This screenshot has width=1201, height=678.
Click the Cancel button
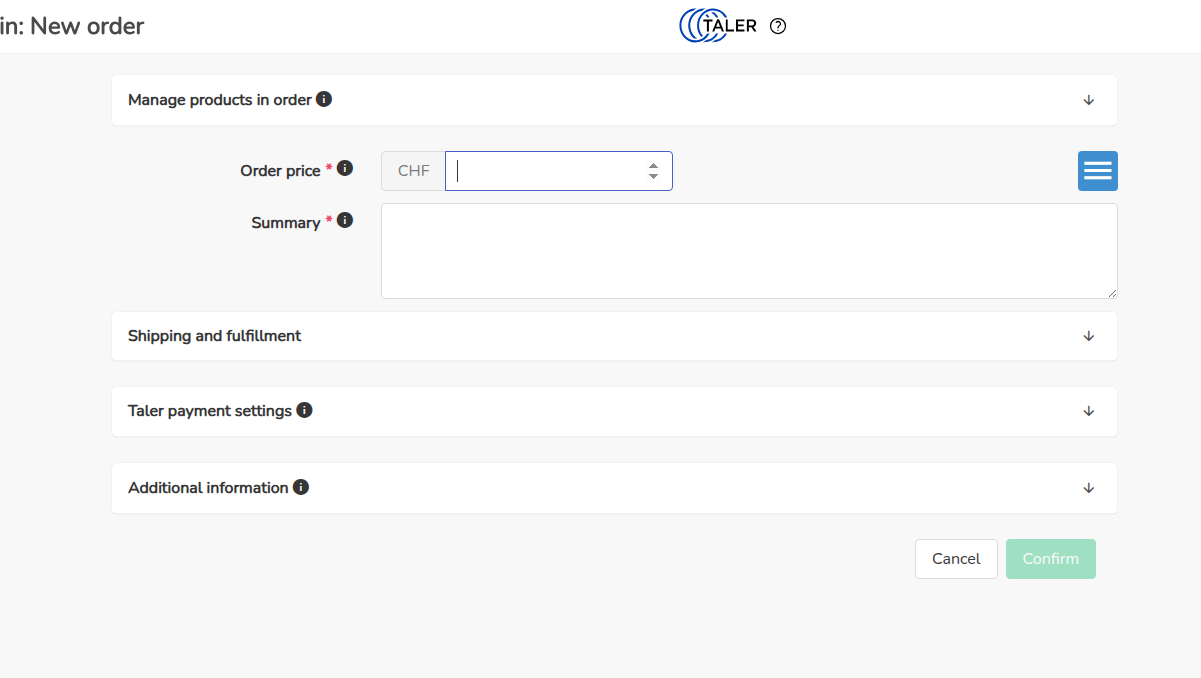[x=956, y=559]
